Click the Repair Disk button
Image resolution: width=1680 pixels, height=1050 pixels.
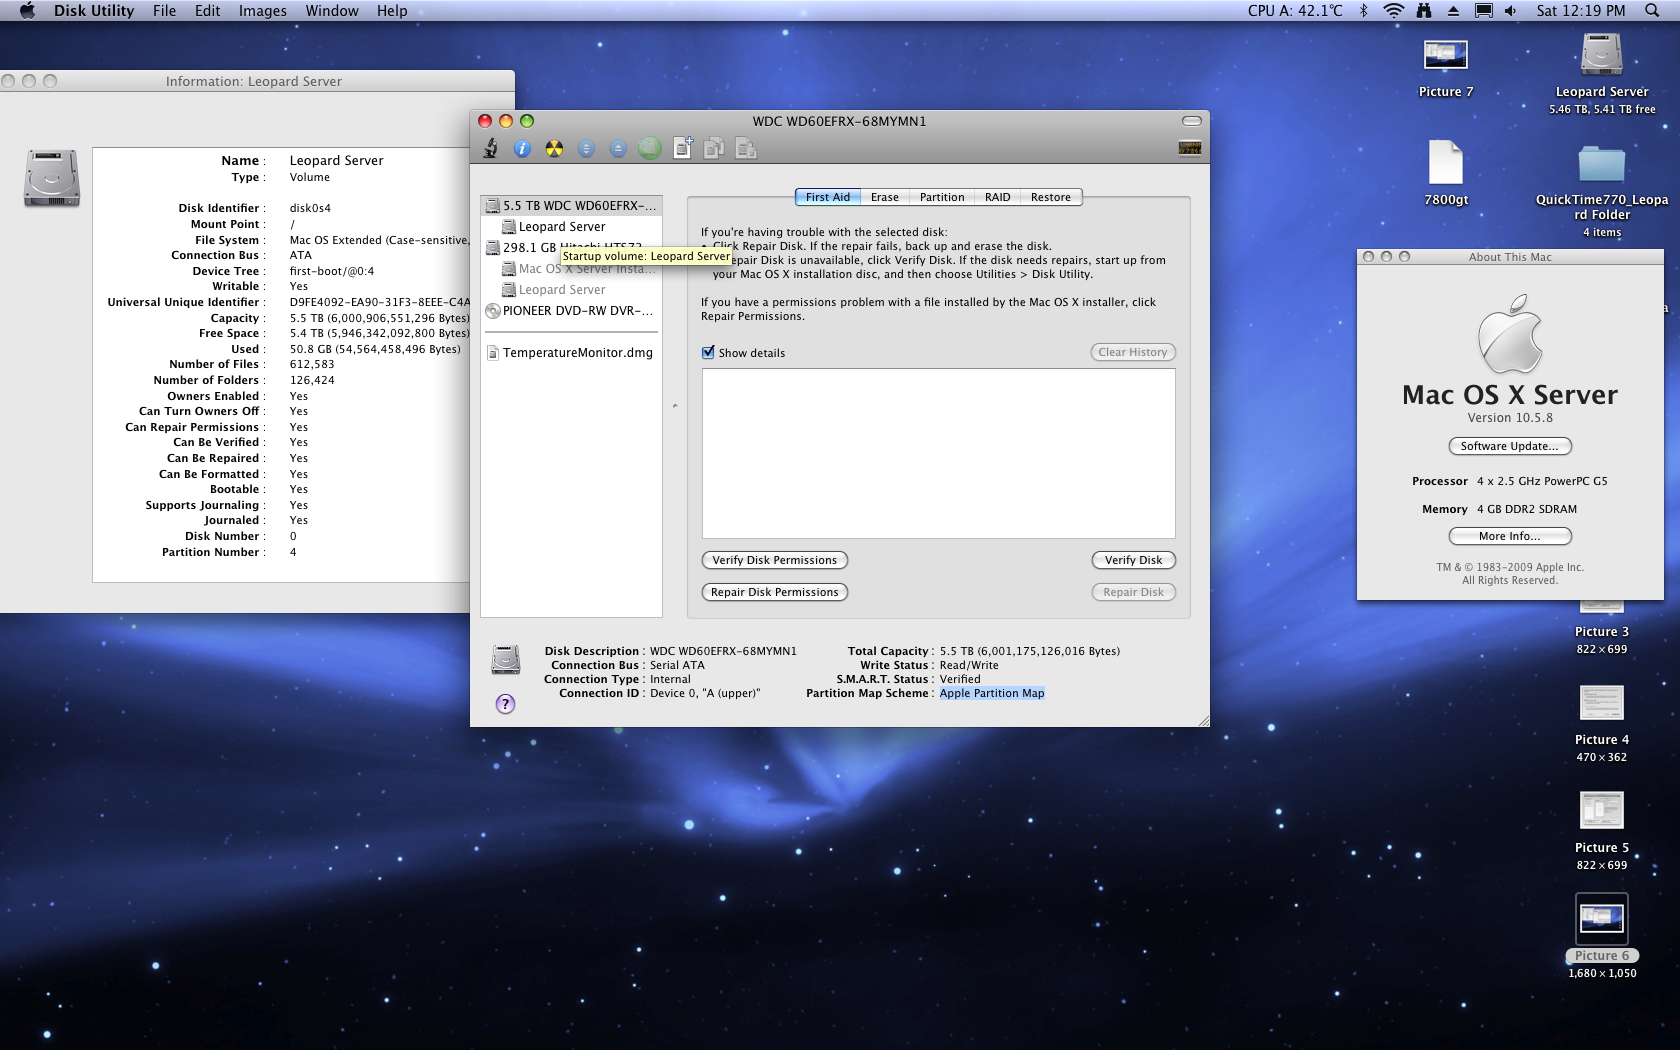pos(1134,592)
